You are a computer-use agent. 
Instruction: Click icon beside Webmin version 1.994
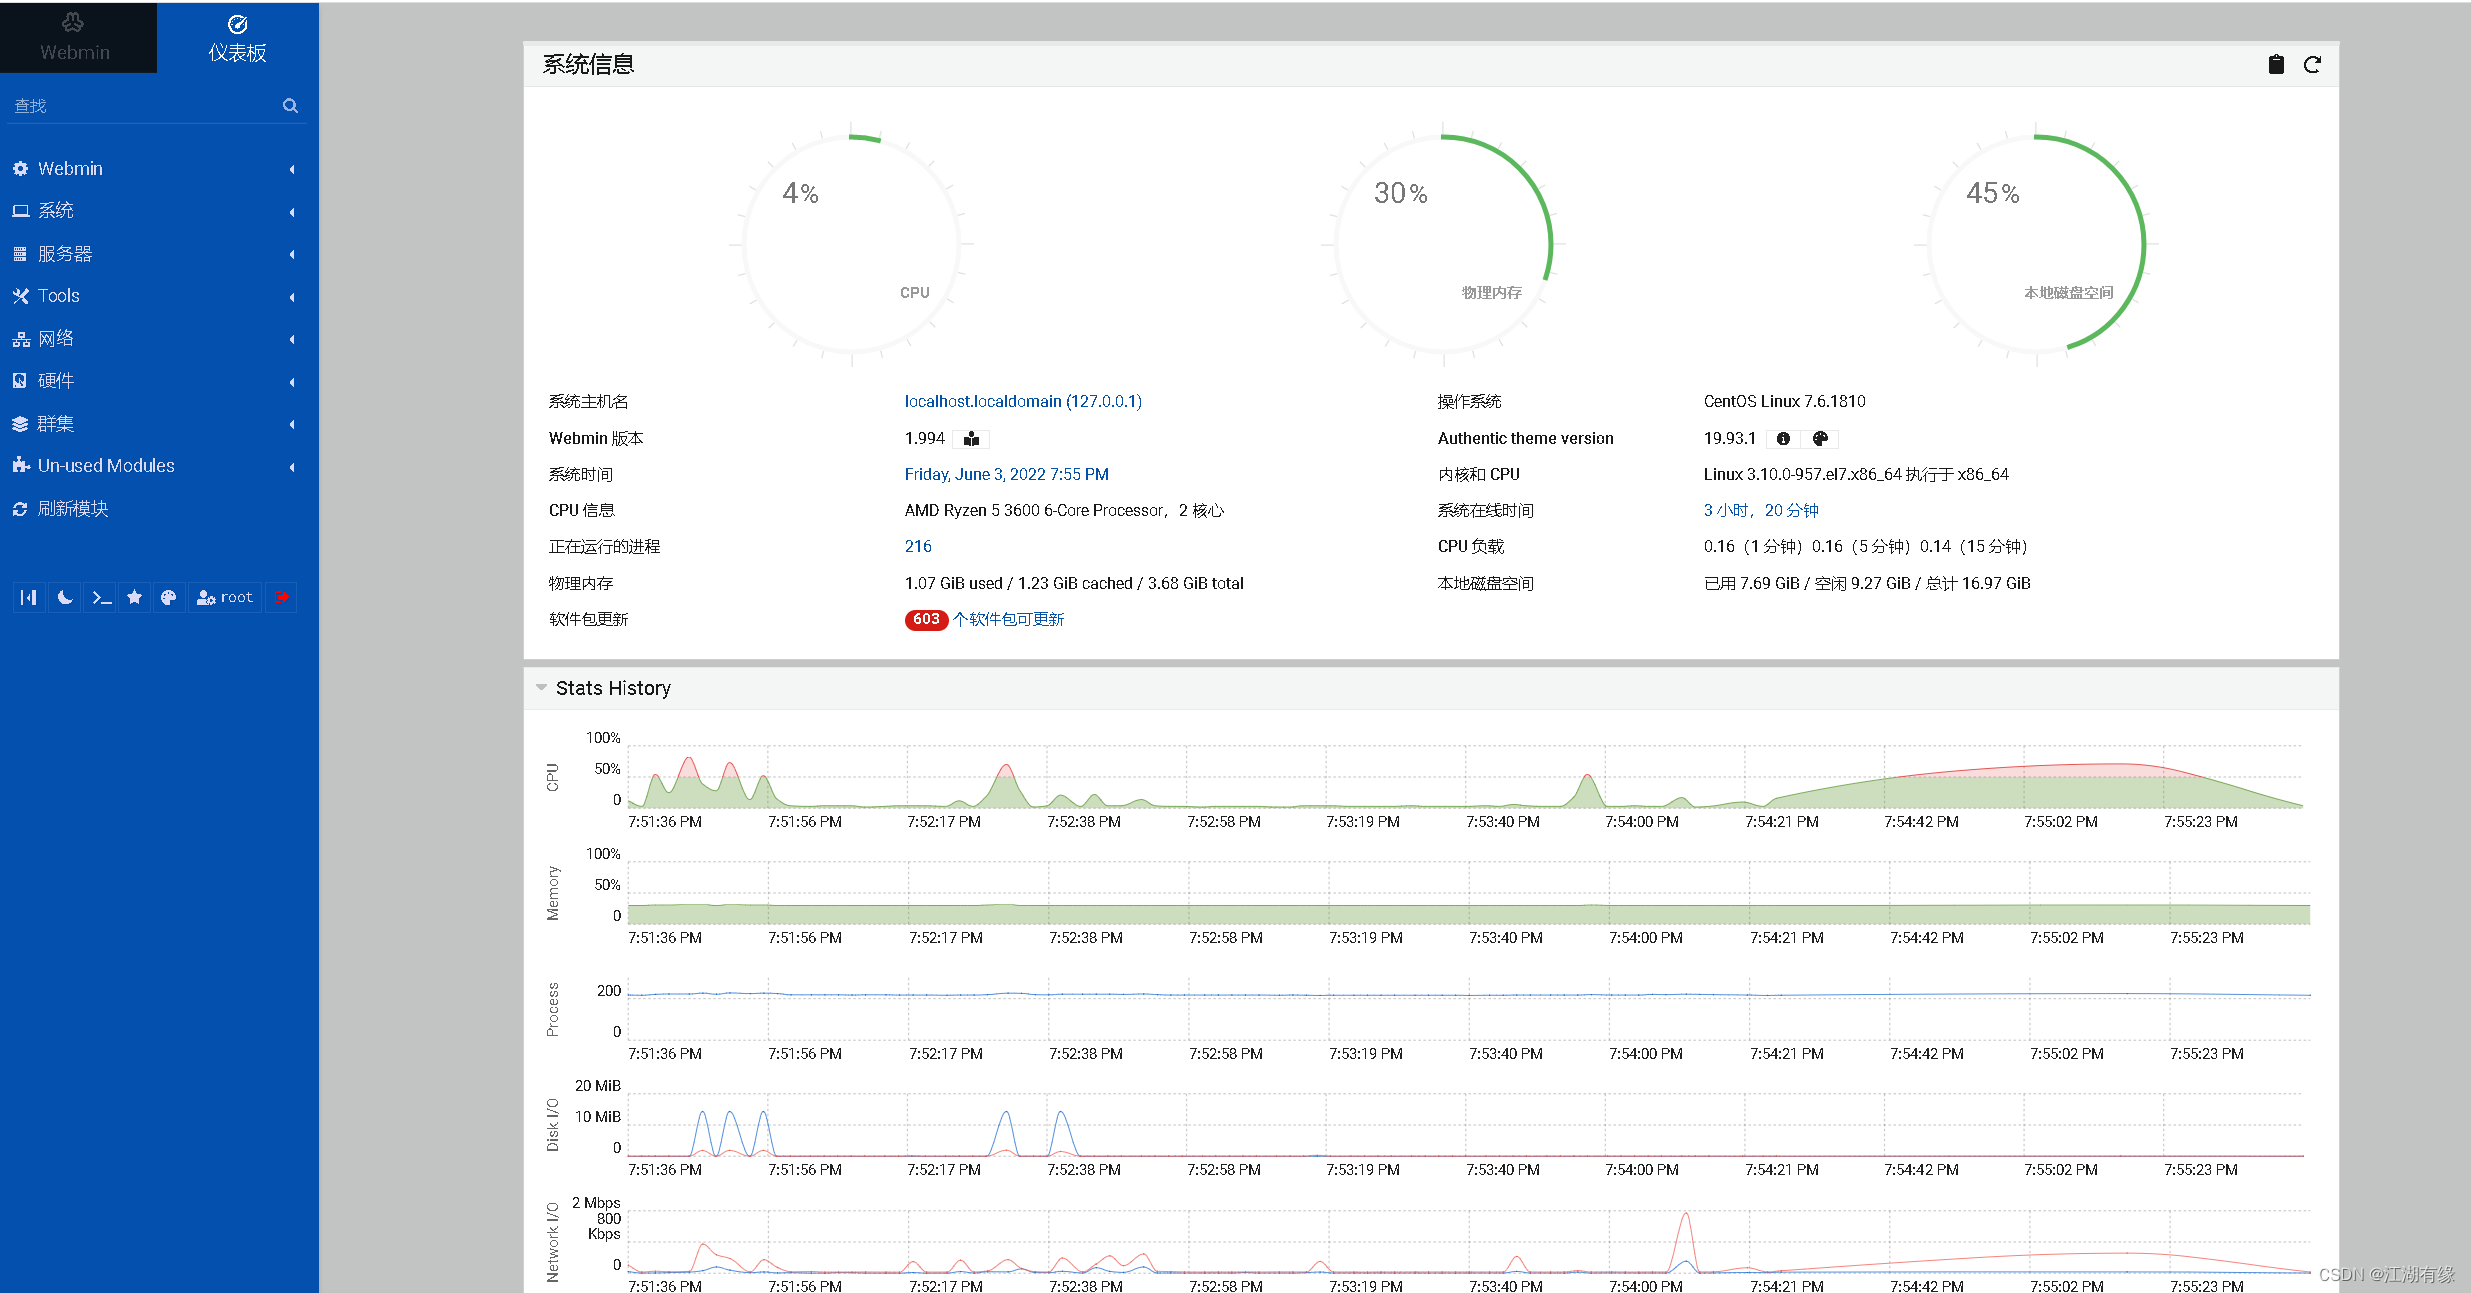tap(971, 439)
